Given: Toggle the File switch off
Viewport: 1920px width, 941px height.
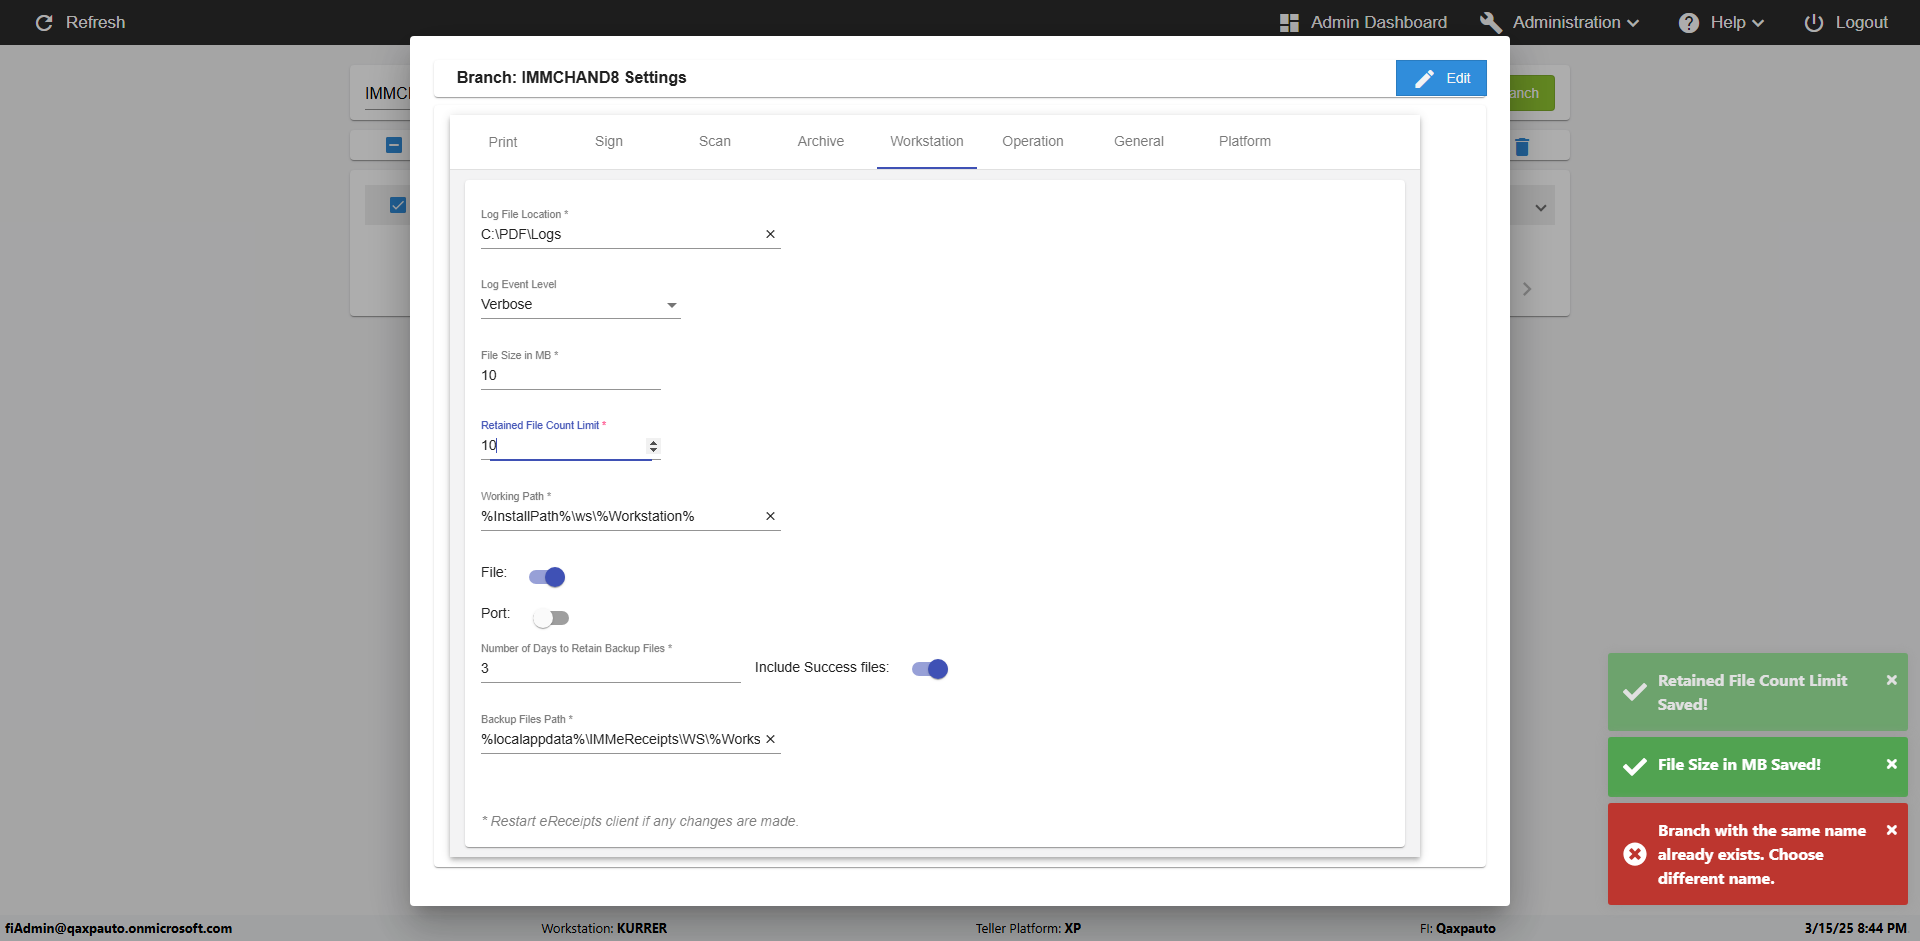Looking at the screenshot, I should pos(548,577).
